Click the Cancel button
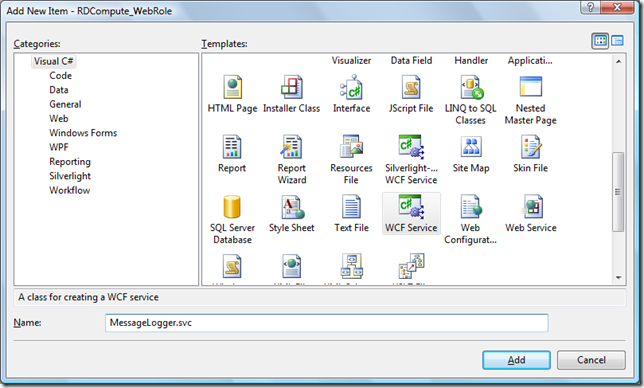This screenshot has width=644, height=388. (591, 360)
